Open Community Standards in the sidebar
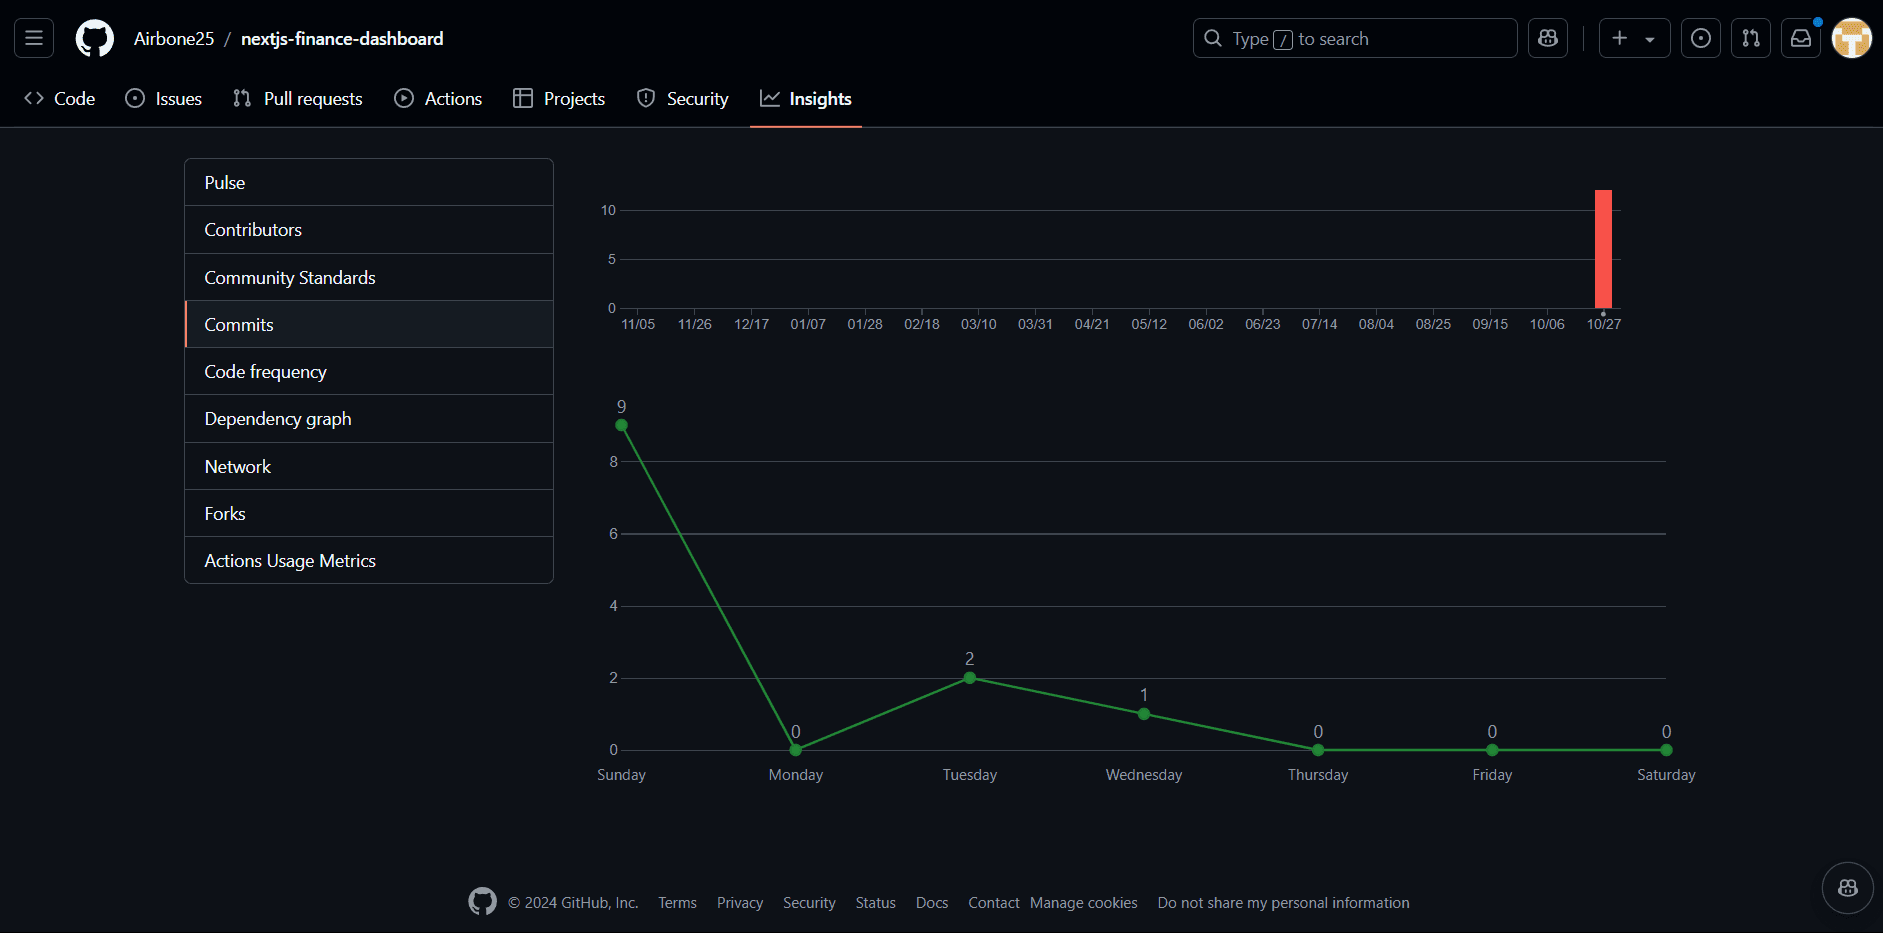The width and height of the screenshot is (1883, 933). [x=369, y=278]
